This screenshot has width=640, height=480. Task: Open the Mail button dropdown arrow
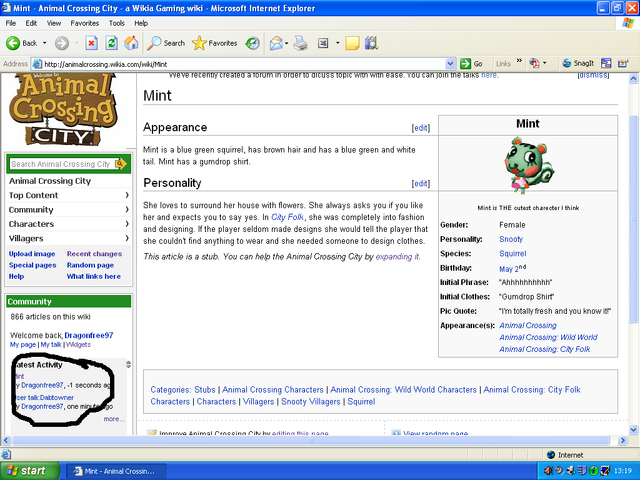(287, 43)
